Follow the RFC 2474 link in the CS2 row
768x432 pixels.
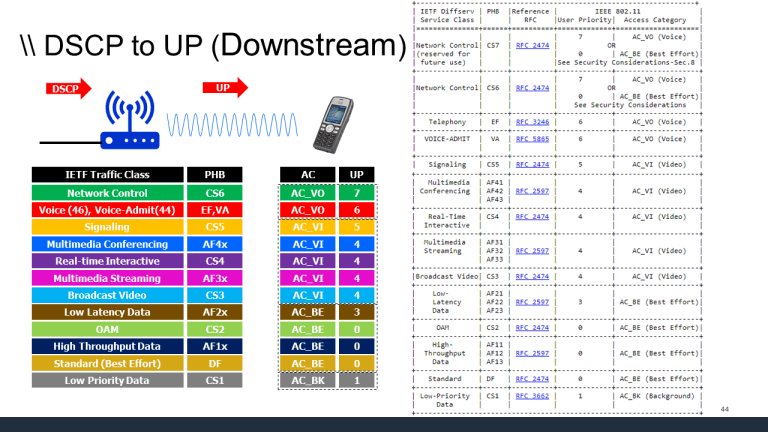(532, 328)
